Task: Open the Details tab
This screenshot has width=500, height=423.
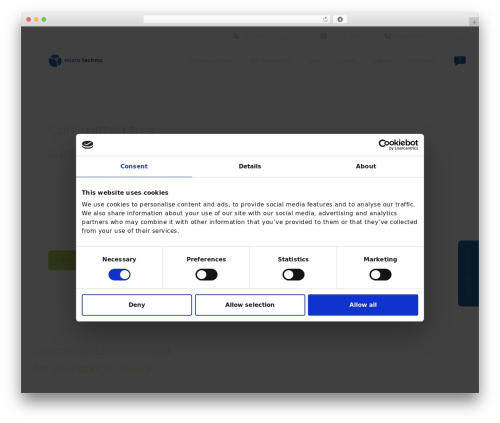Action: 250,166
